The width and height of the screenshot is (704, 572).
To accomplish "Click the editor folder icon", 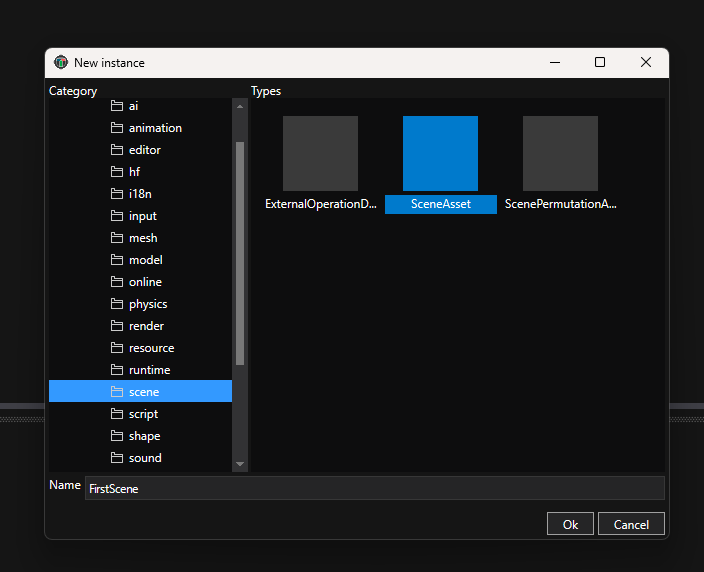I will 117,150.
